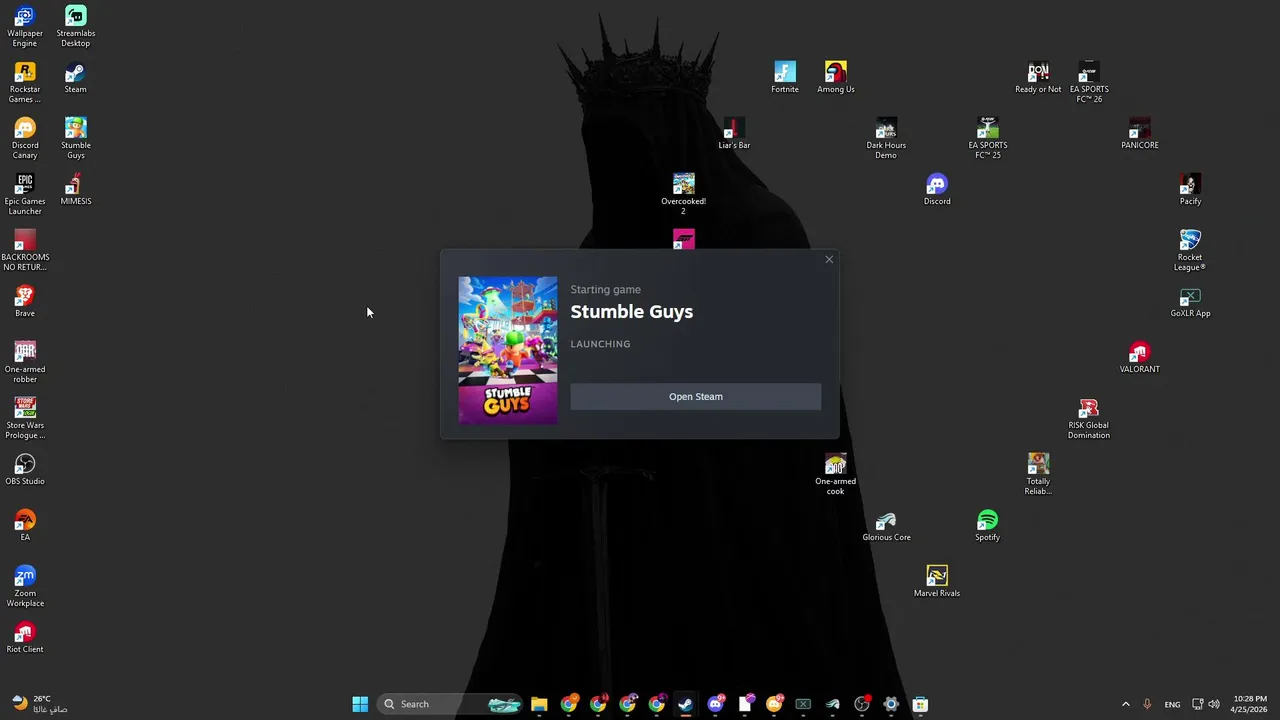
Task: Select BACKROOMS NO RETURN shortcut
Action: click(25, 251)
